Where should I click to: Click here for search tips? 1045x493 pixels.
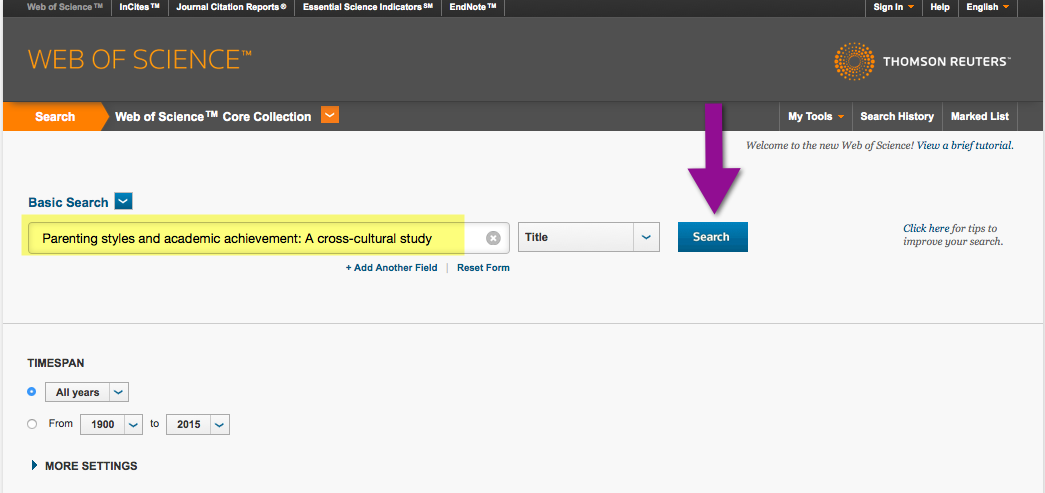[926, 229]
